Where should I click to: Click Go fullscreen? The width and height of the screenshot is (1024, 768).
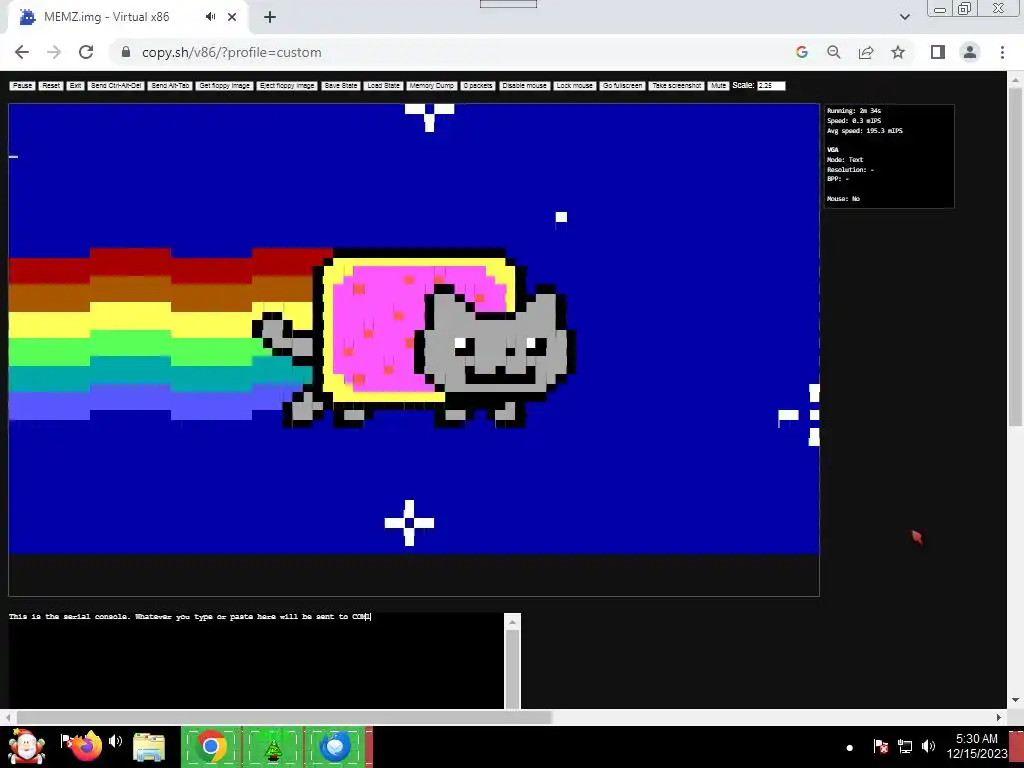(622, 86)
